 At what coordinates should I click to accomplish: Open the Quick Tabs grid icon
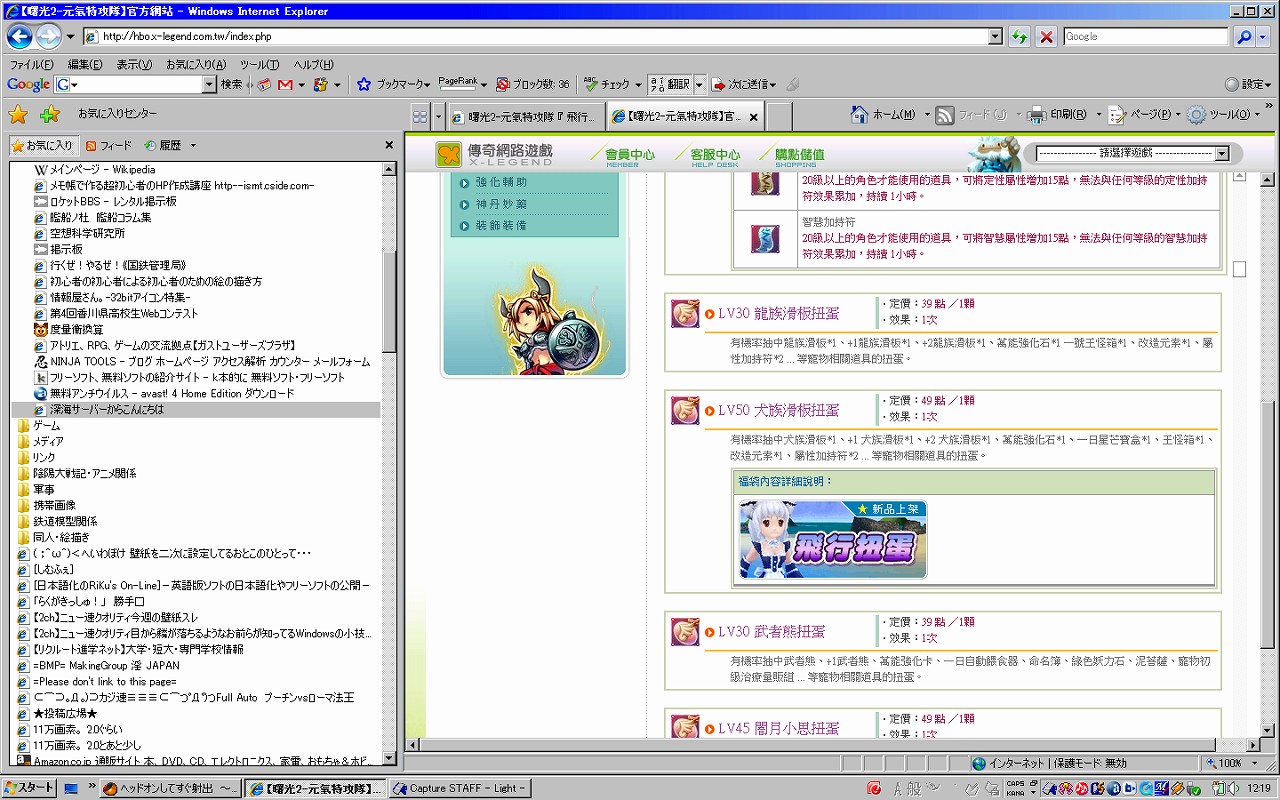click(x=420, y=116)
